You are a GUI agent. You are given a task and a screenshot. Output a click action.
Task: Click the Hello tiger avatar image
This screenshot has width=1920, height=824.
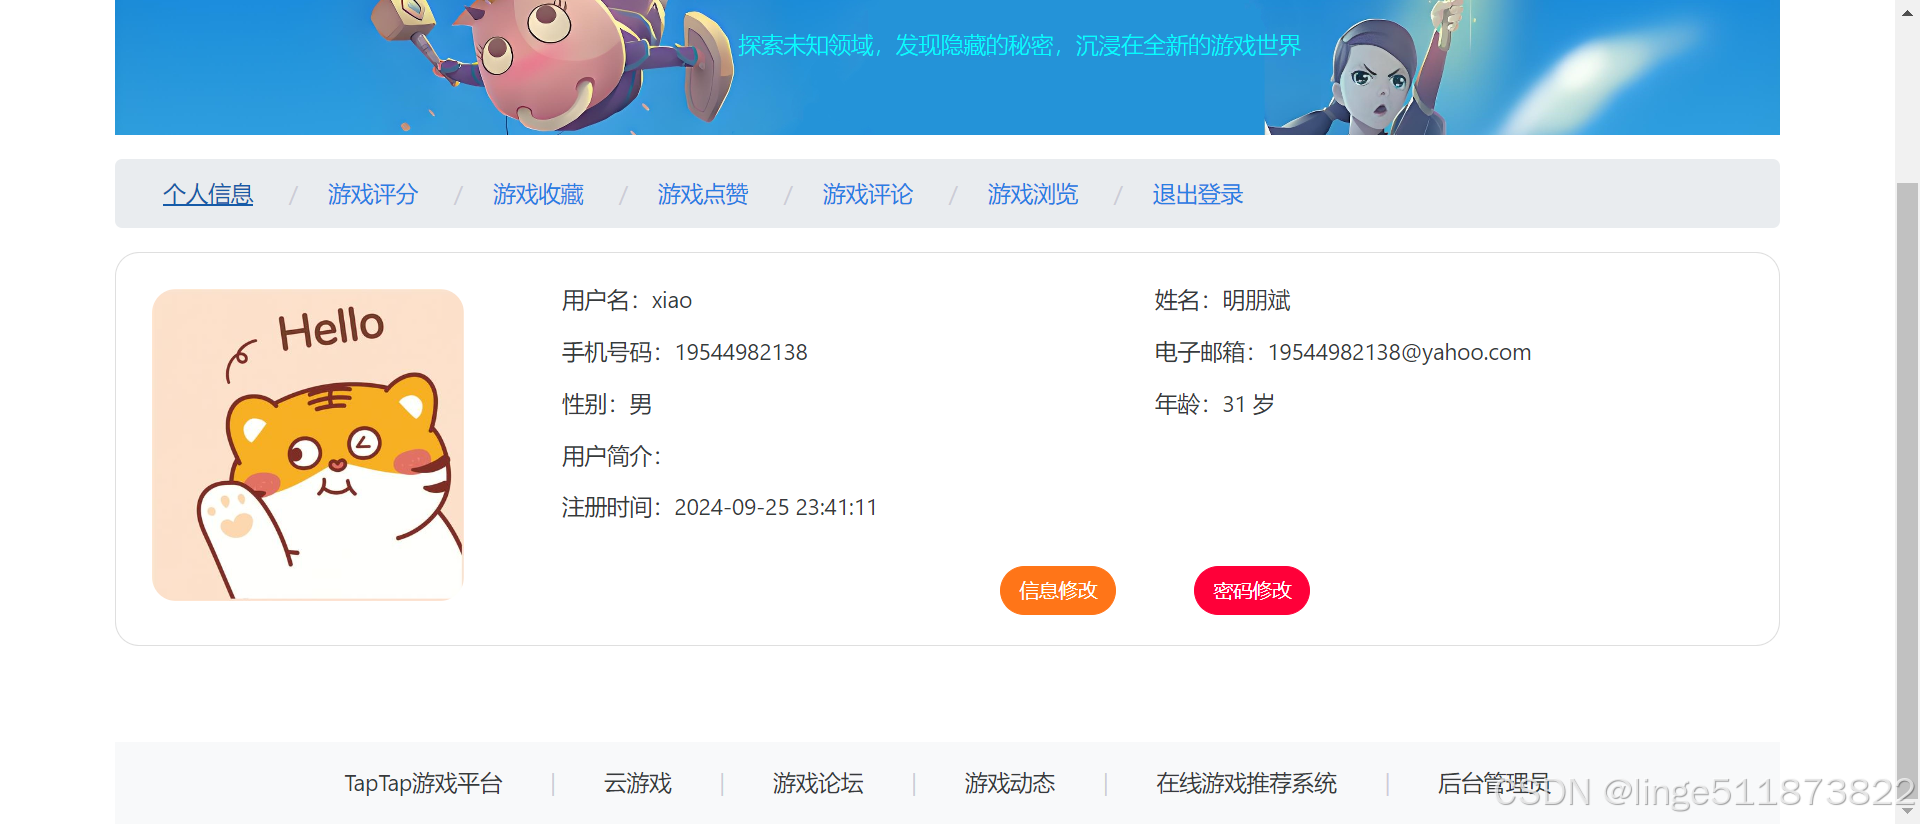[x=308, y=445]
